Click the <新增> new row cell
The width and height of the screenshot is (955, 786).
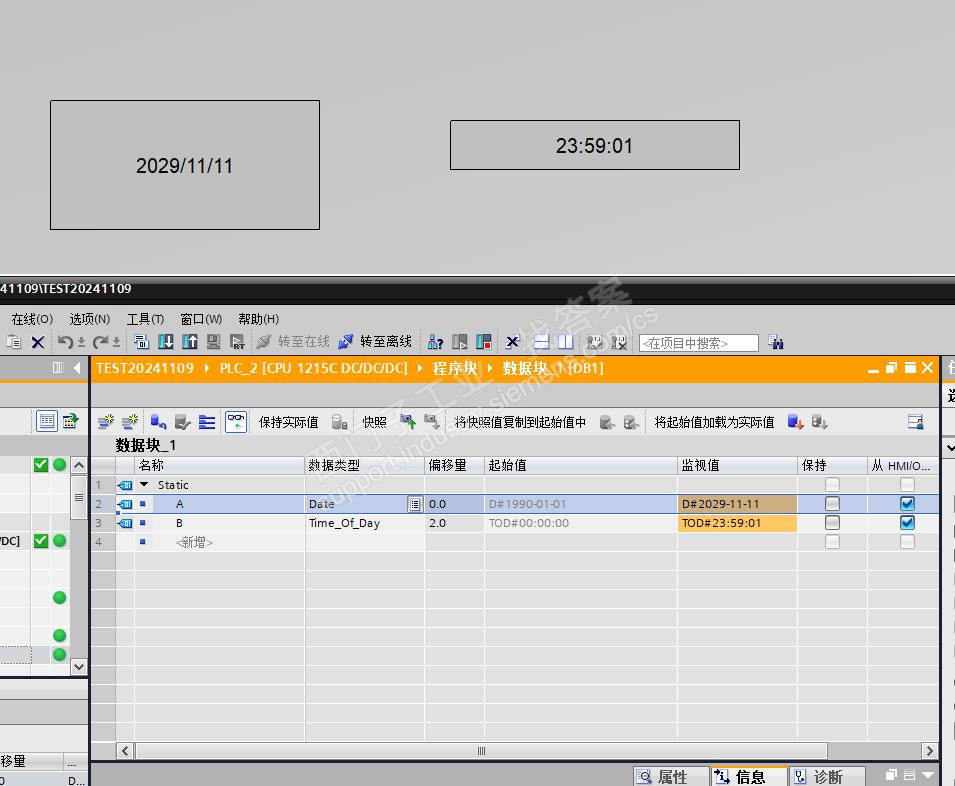195,542
